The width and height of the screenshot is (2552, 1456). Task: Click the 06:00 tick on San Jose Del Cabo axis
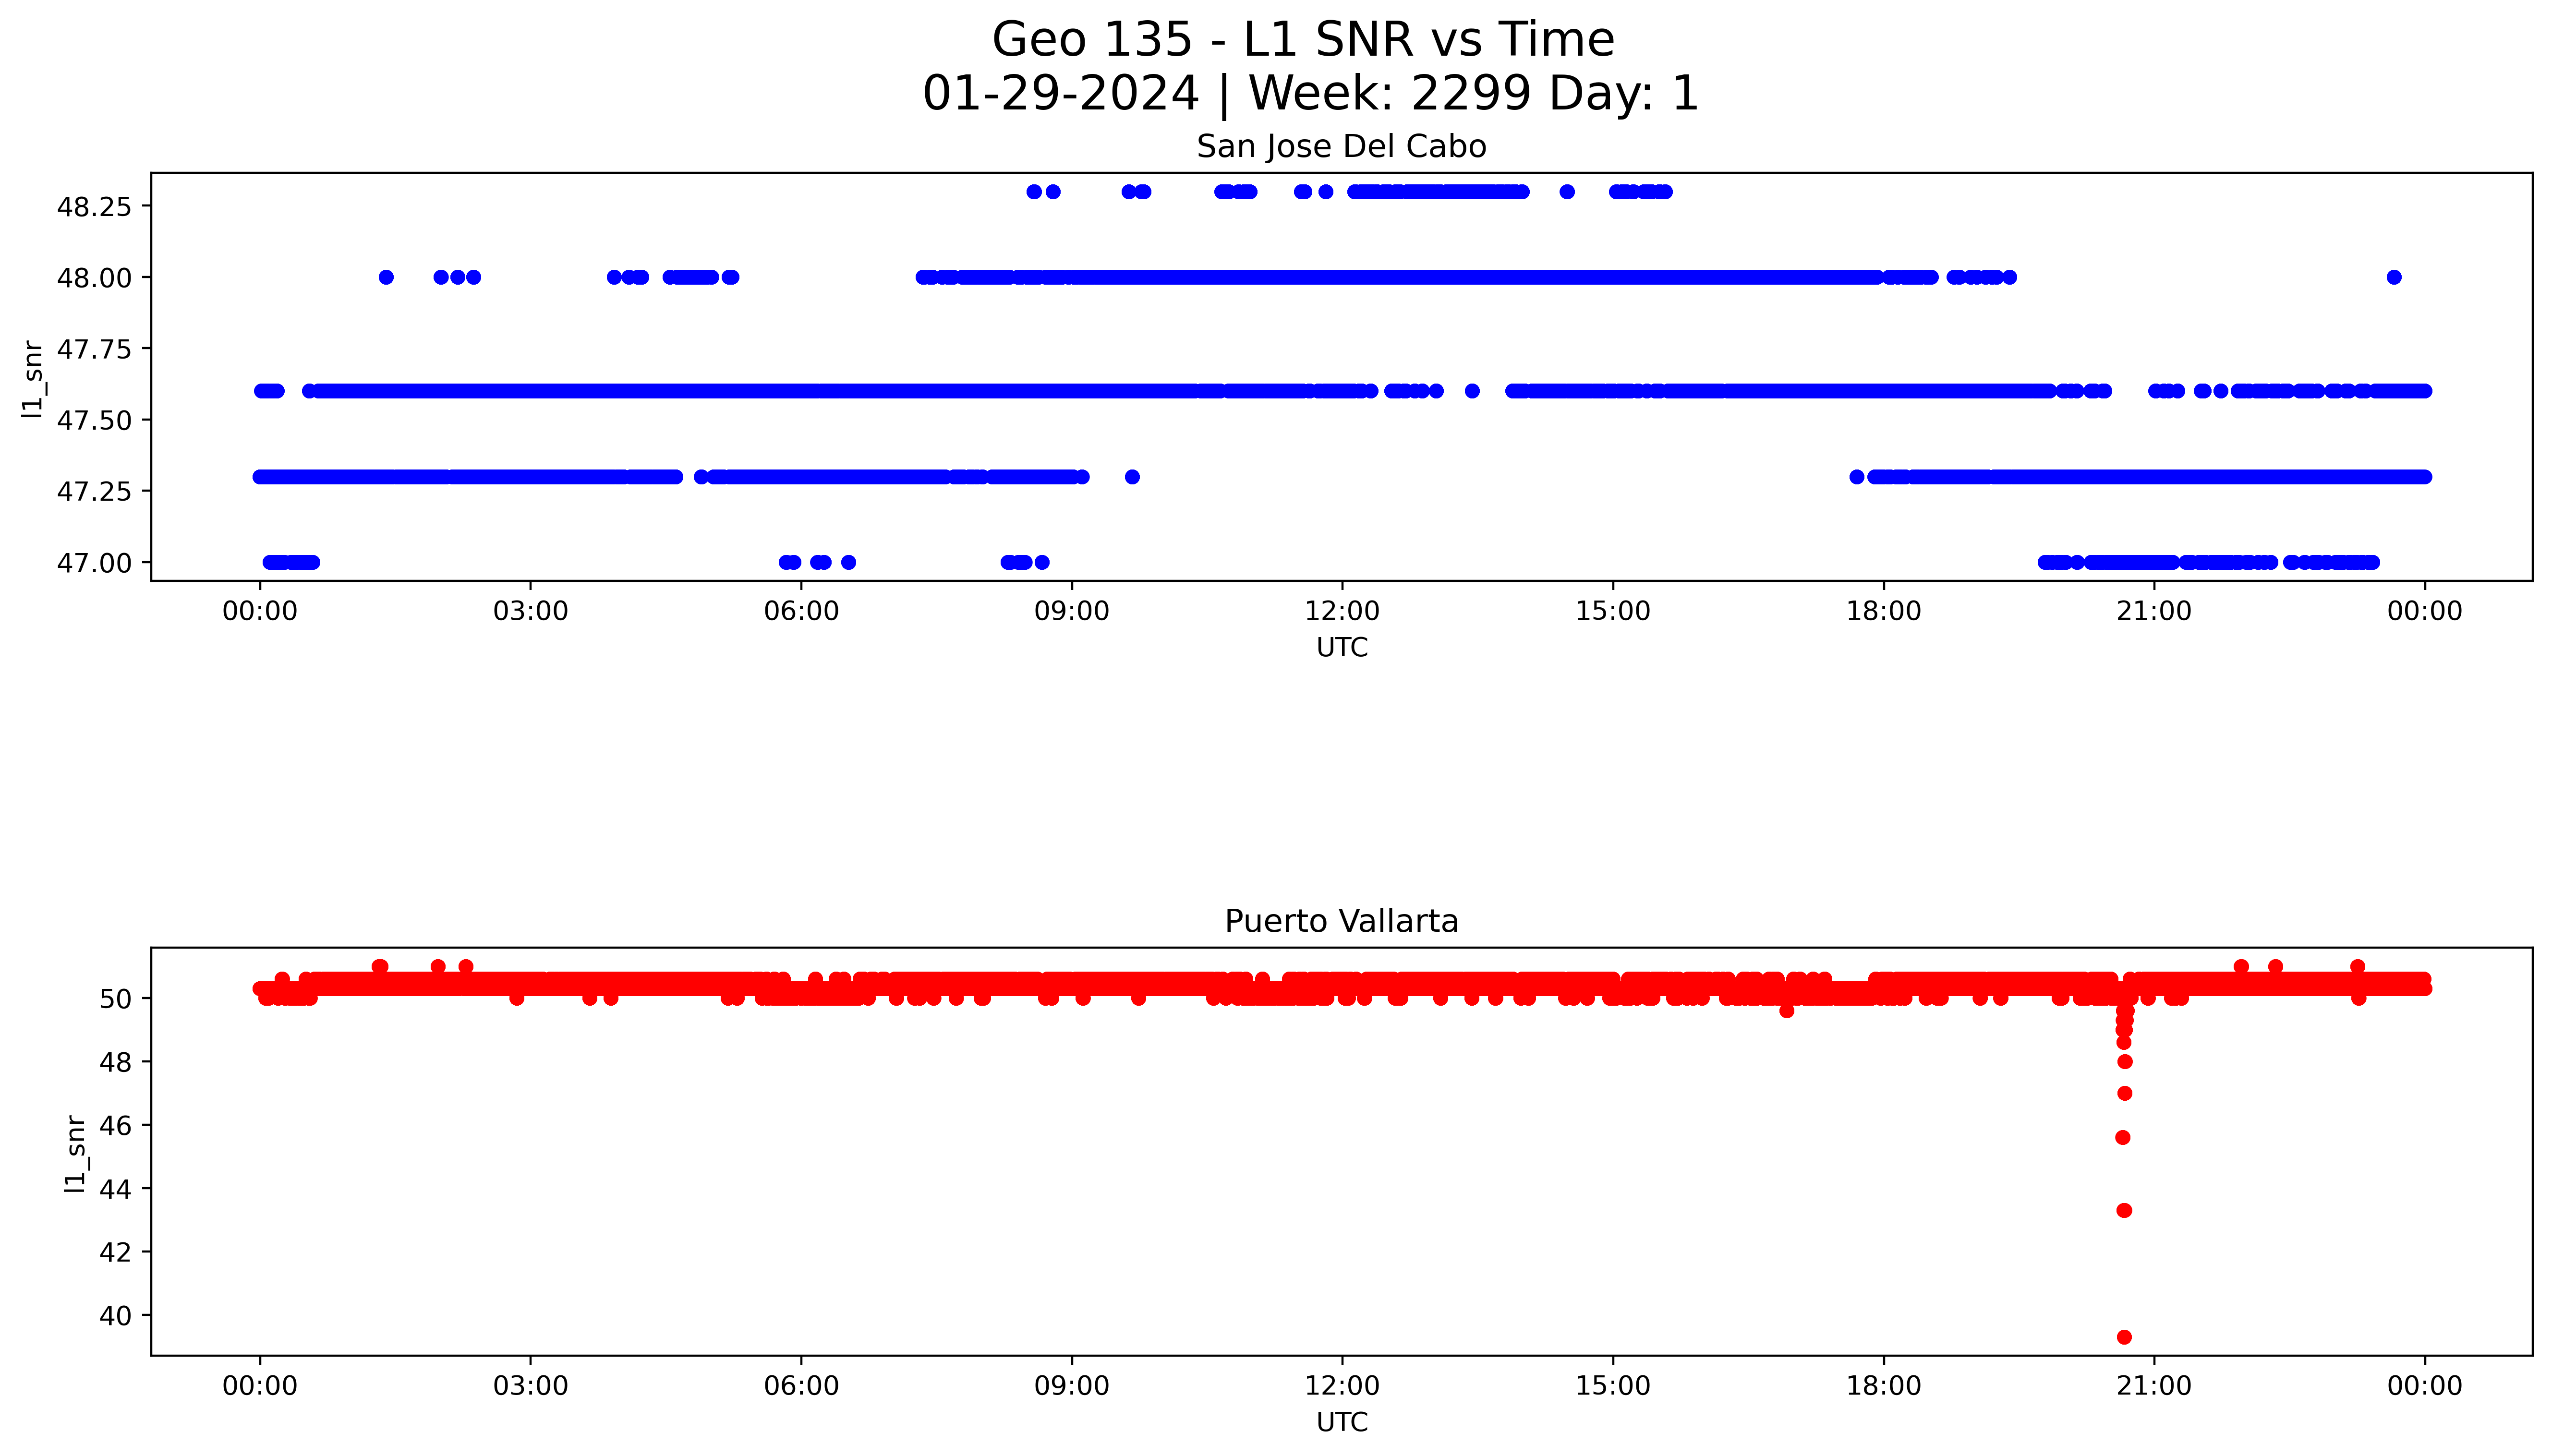point(801,611)
